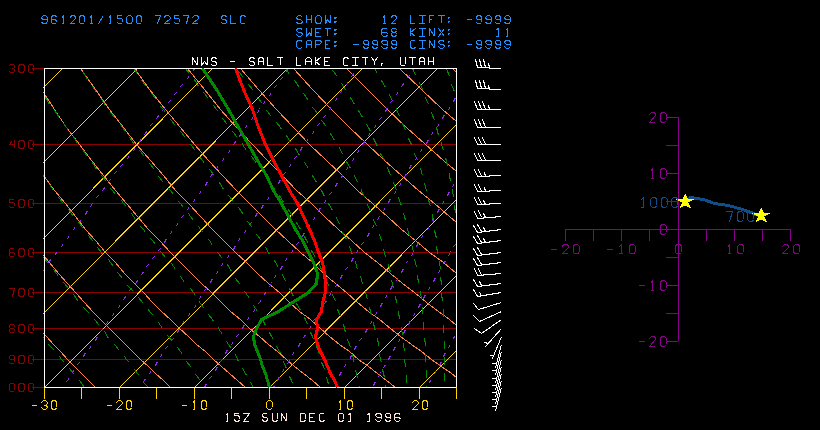Select the SHOW: index label

pos(317,20)
